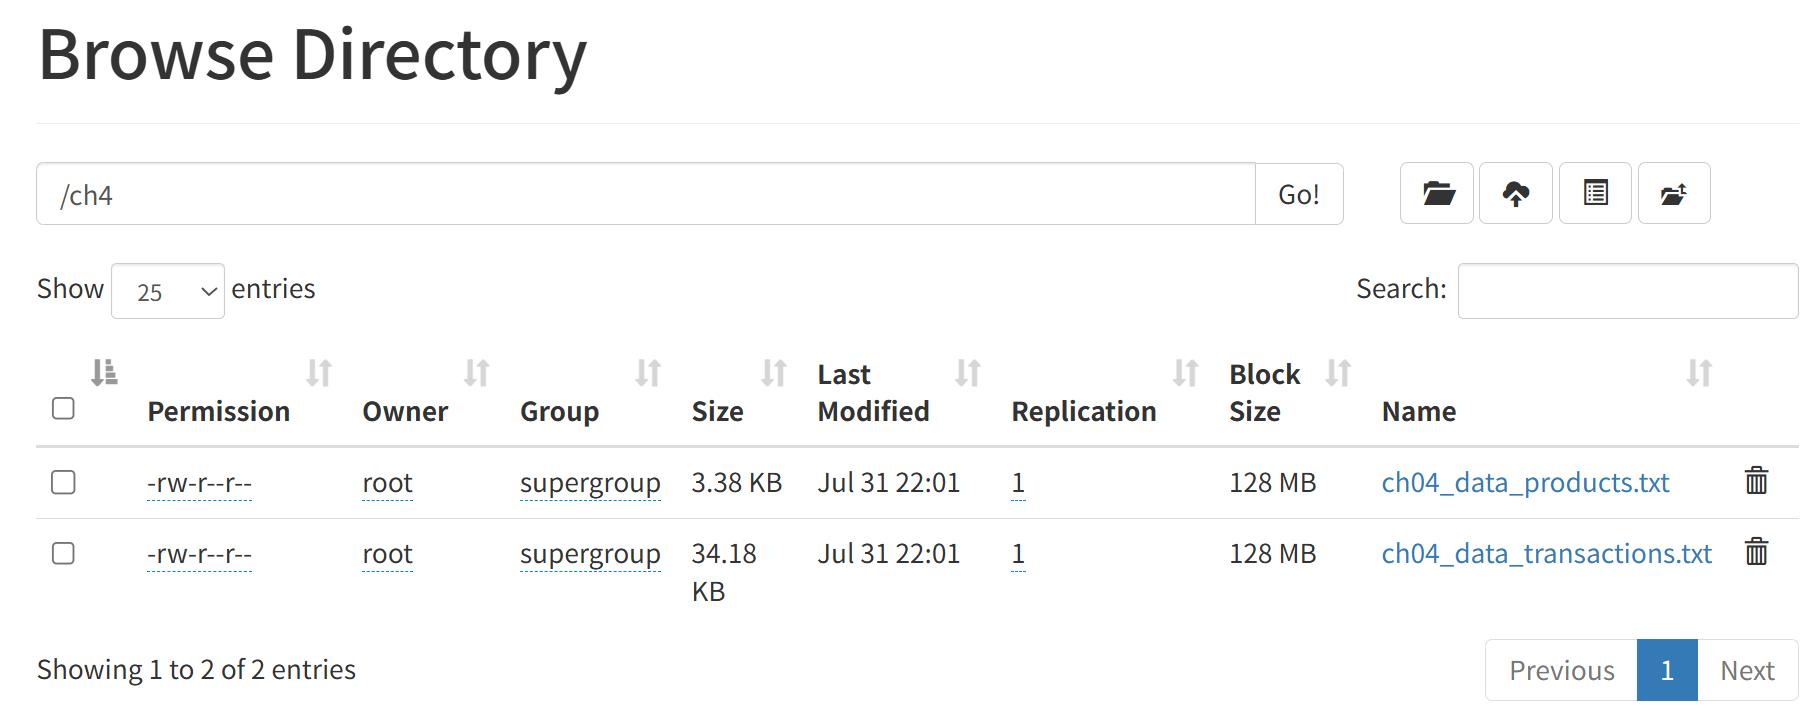Click the Next page button
The image size is (1817, 712).
pyautogui.click(x=1747, y=670)
